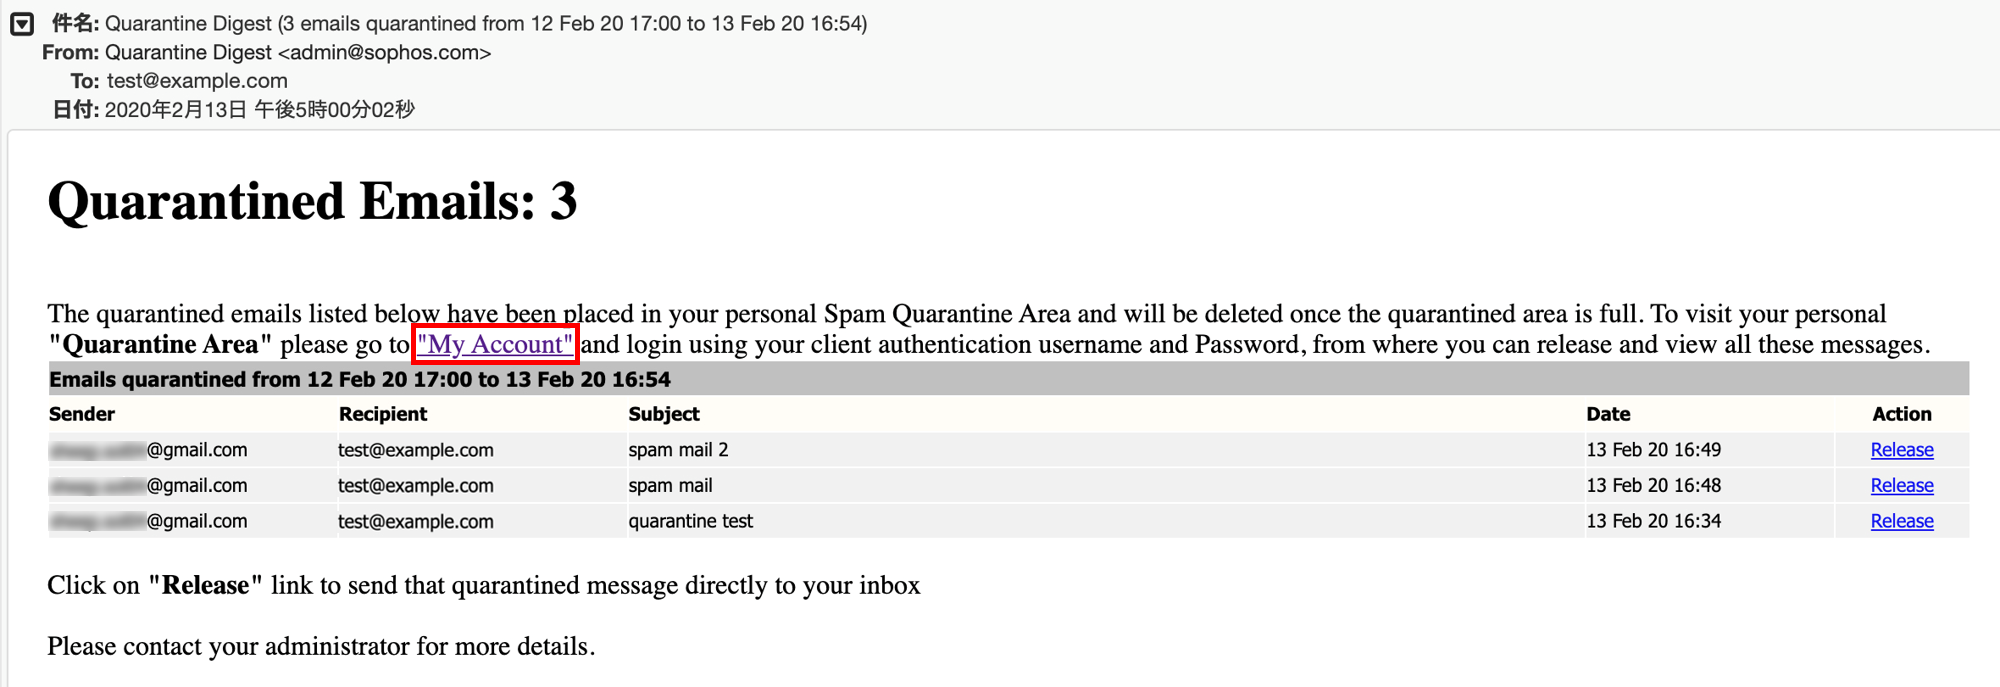Click the Date column header
Image resolution: width=2000 pixels, height=687 pixels.
1608,414
